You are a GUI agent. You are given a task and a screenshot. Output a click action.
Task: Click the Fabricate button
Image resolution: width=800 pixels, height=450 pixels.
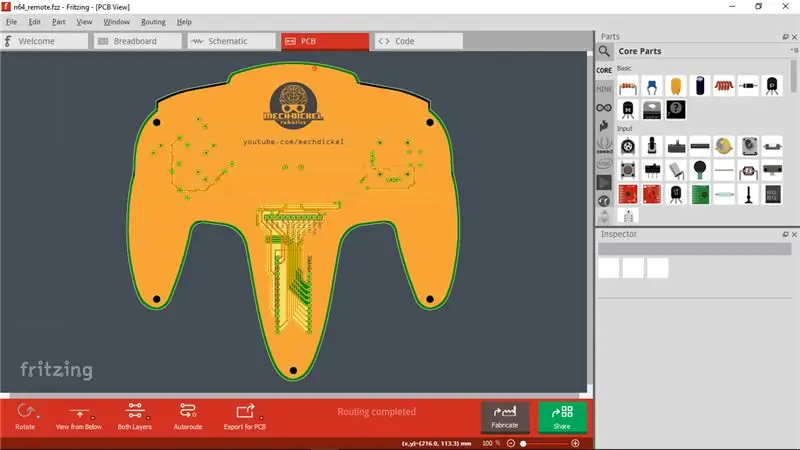point(505,417)
